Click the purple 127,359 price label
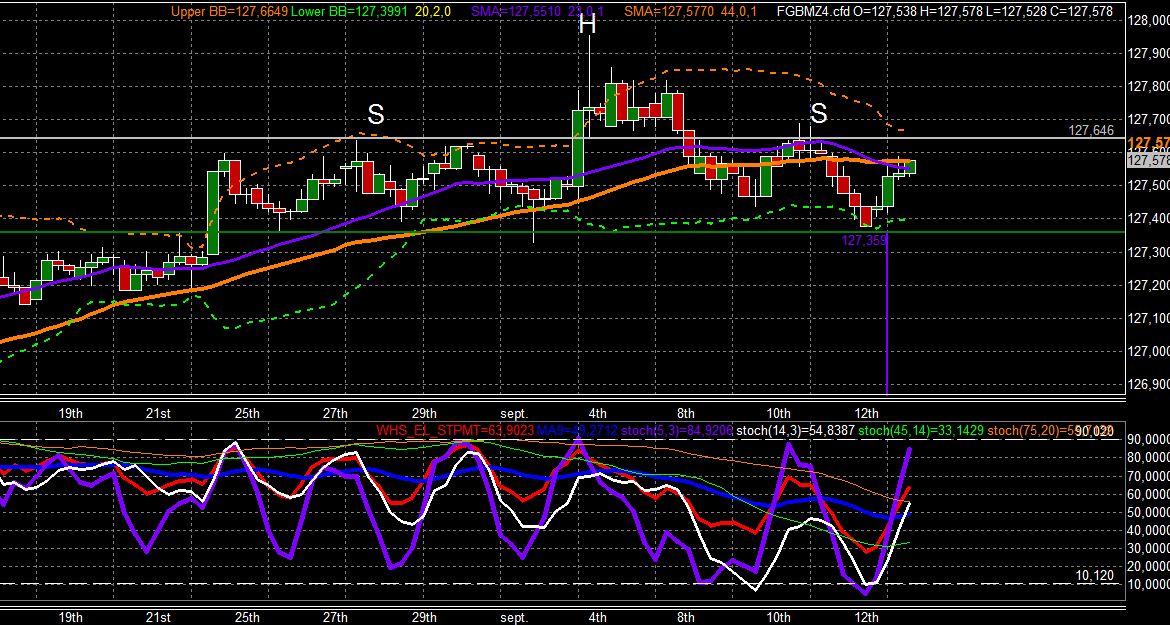Screen dimensions: 1170x625 click(864, 240)
